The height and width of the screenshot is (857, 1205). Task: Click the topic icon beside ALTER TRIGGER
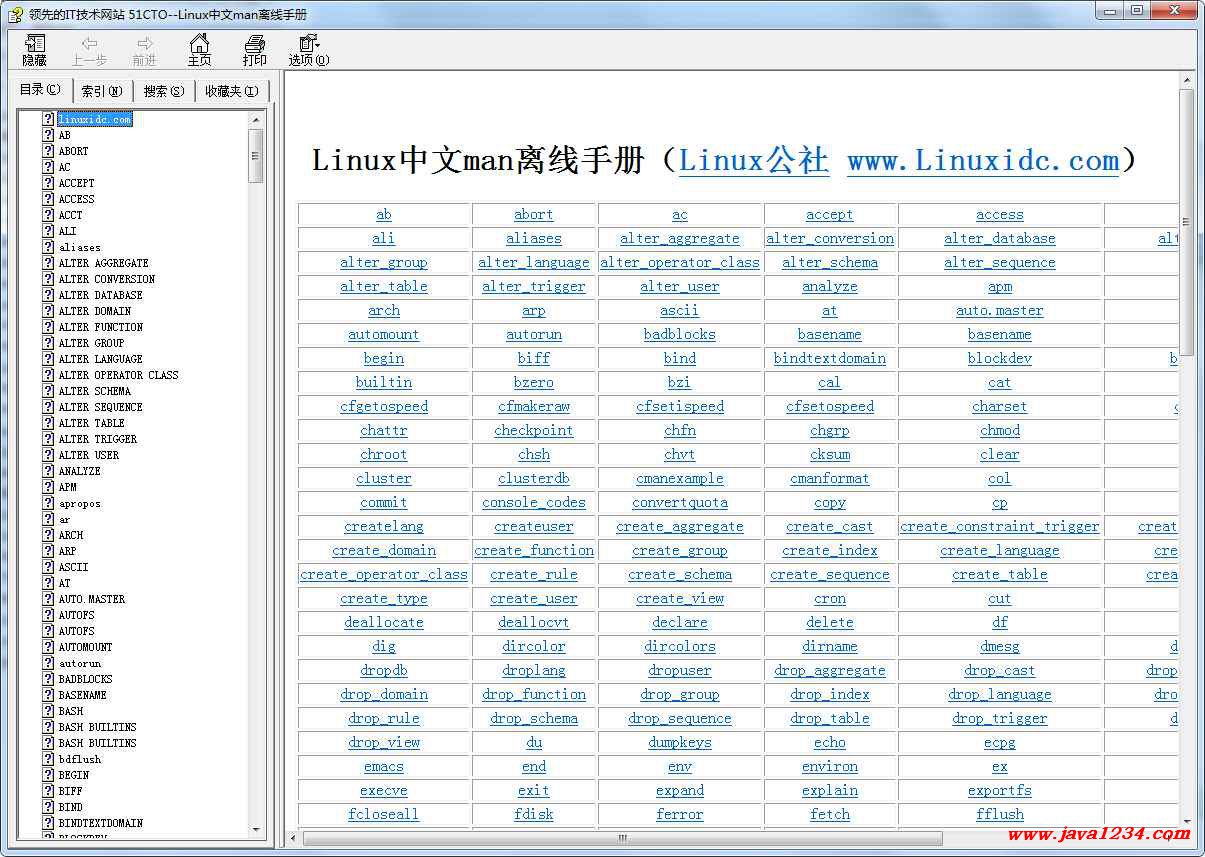[48, 439]
